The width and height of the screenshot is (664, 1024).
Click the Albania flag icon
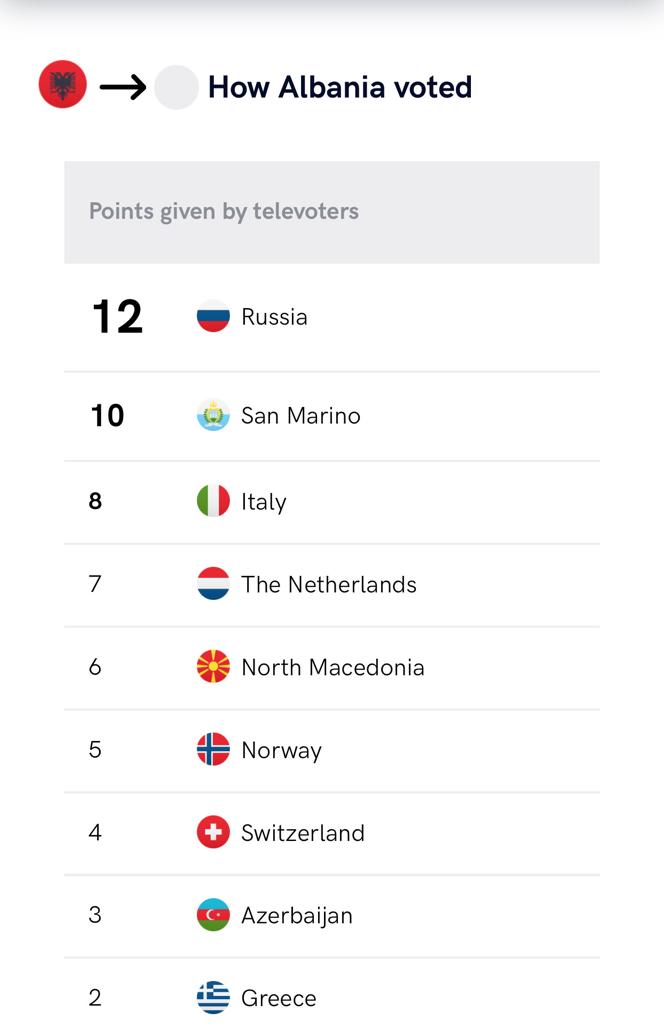(63, 84)
